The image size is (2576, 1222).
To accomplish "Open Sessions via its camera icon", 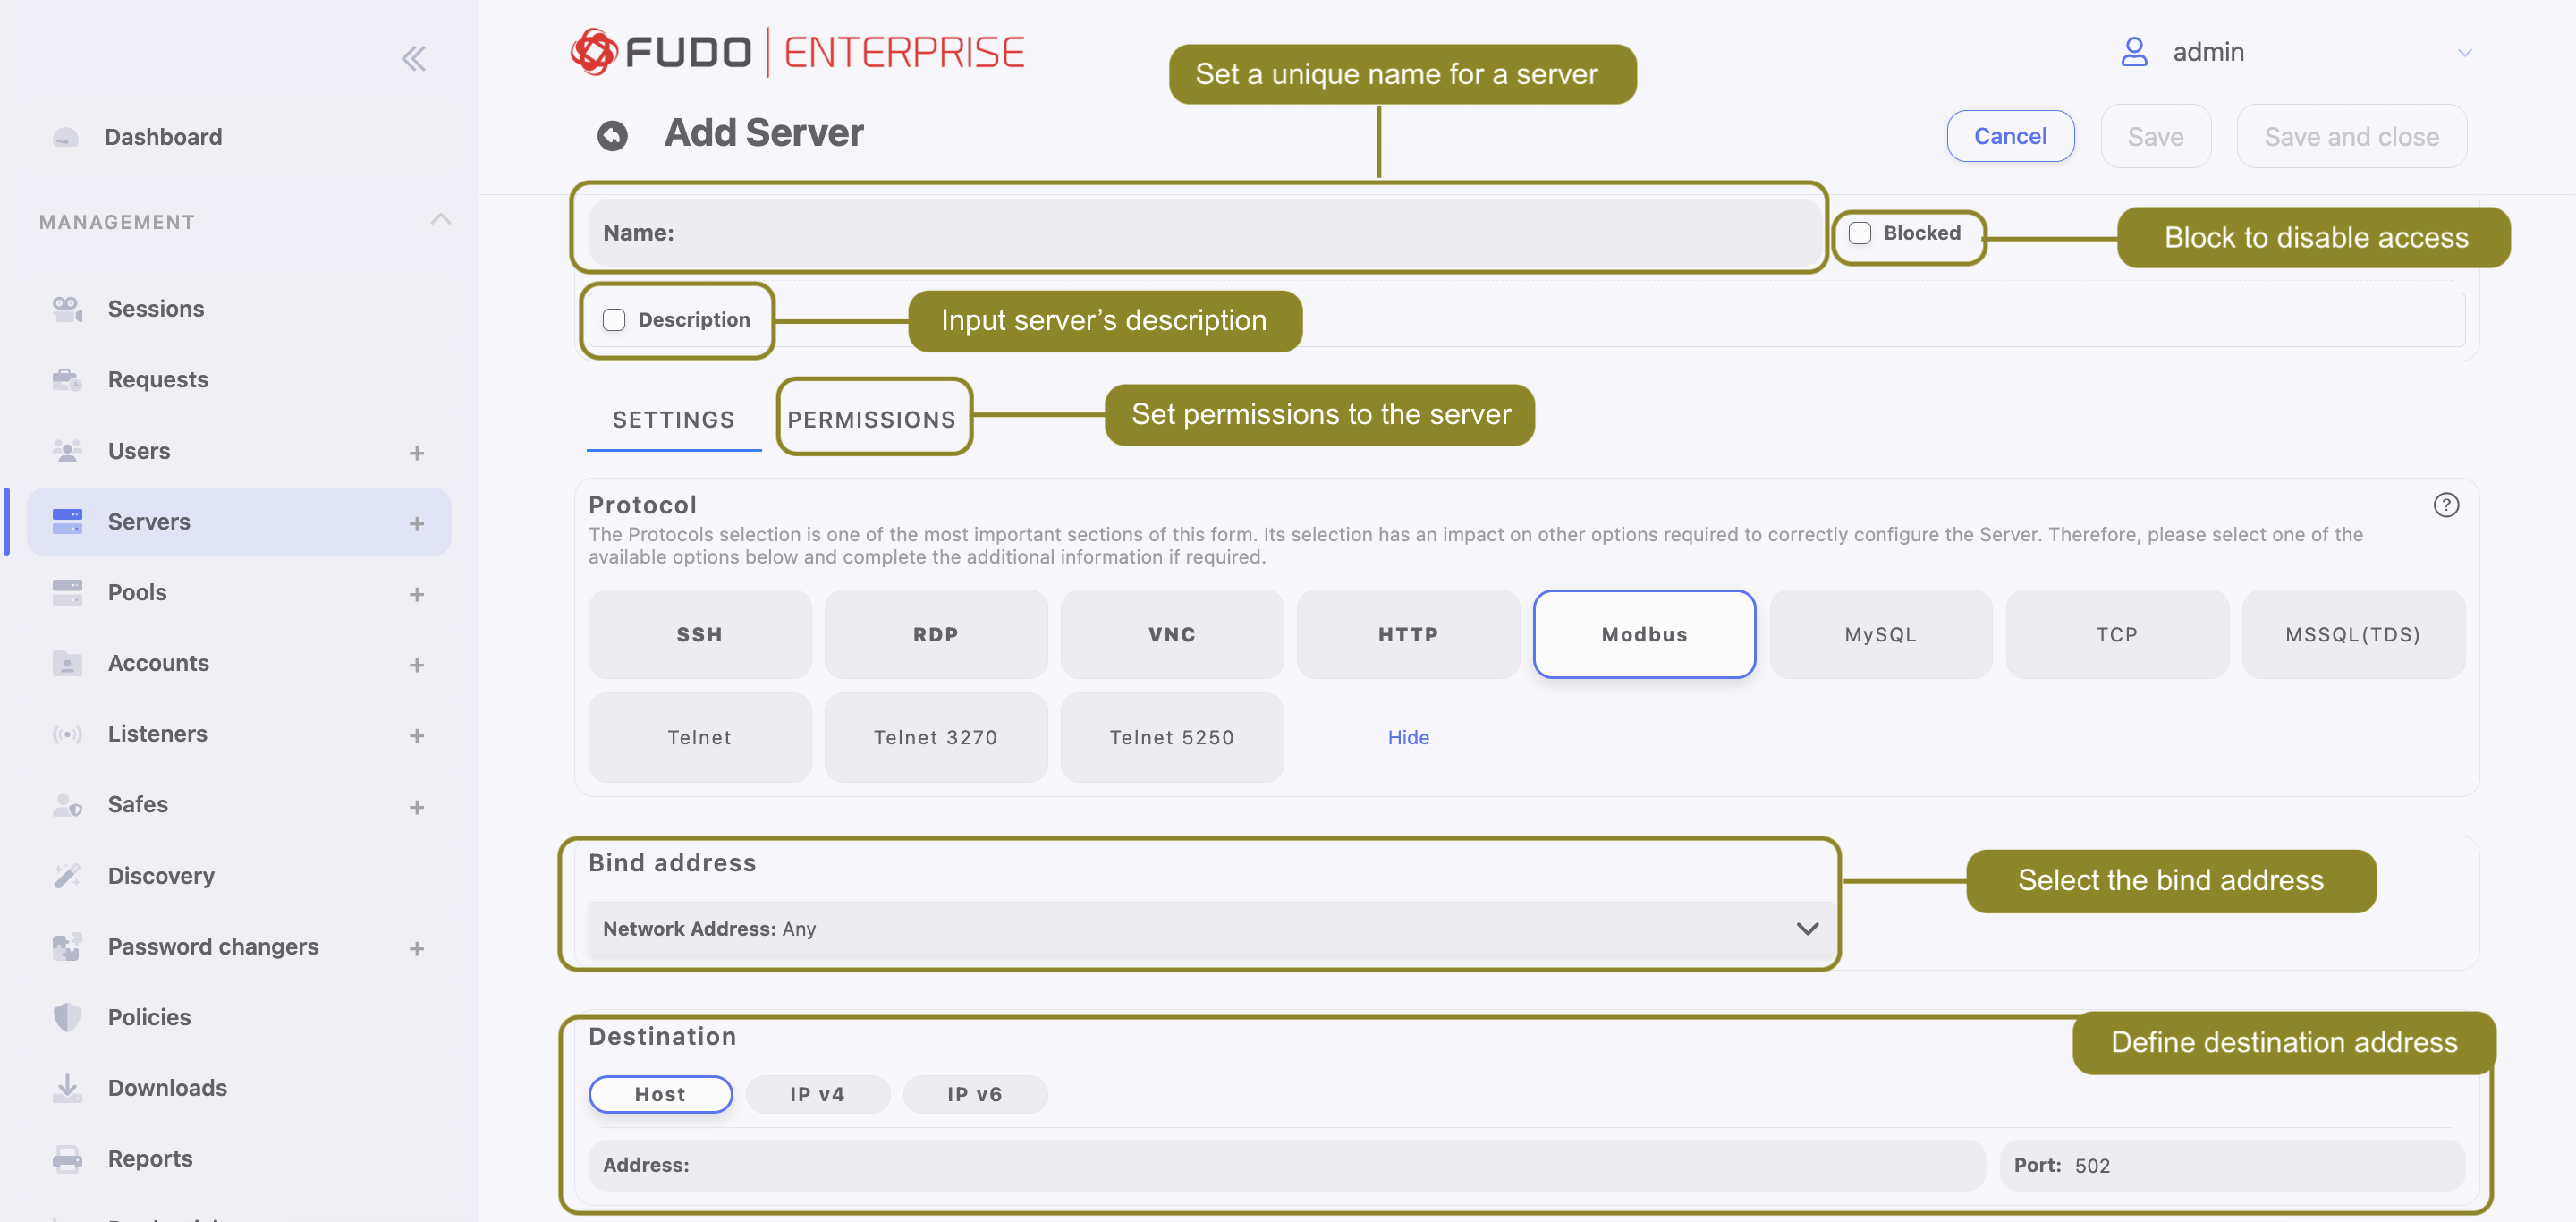I will (67, 309).
